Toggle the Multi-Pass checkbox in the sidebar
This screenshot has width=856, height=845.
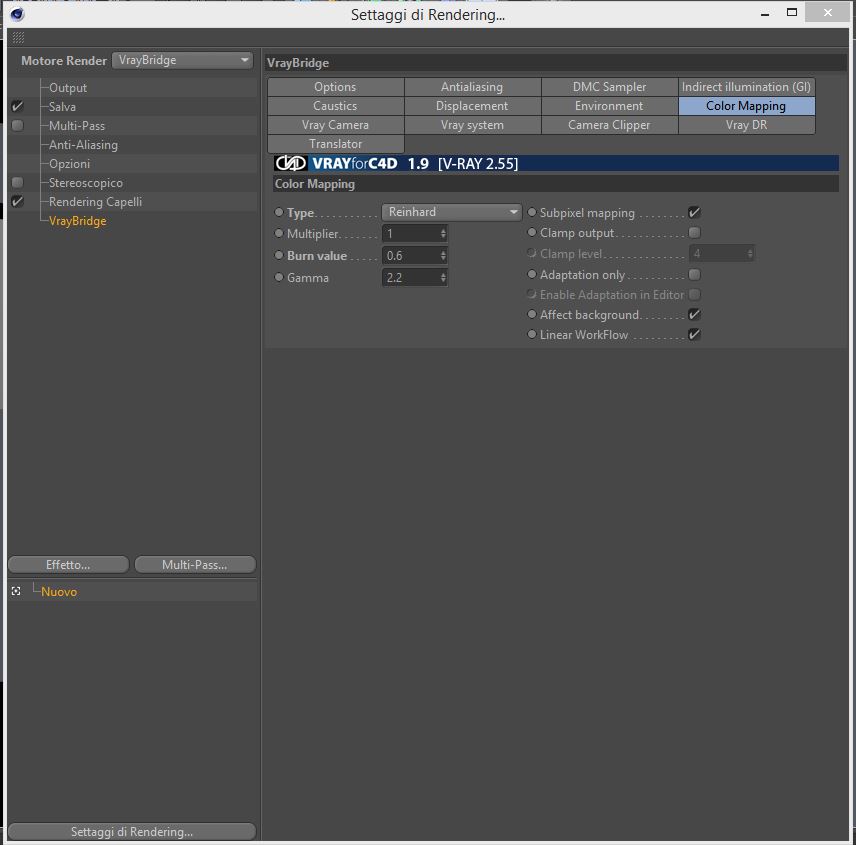[17, 126]
